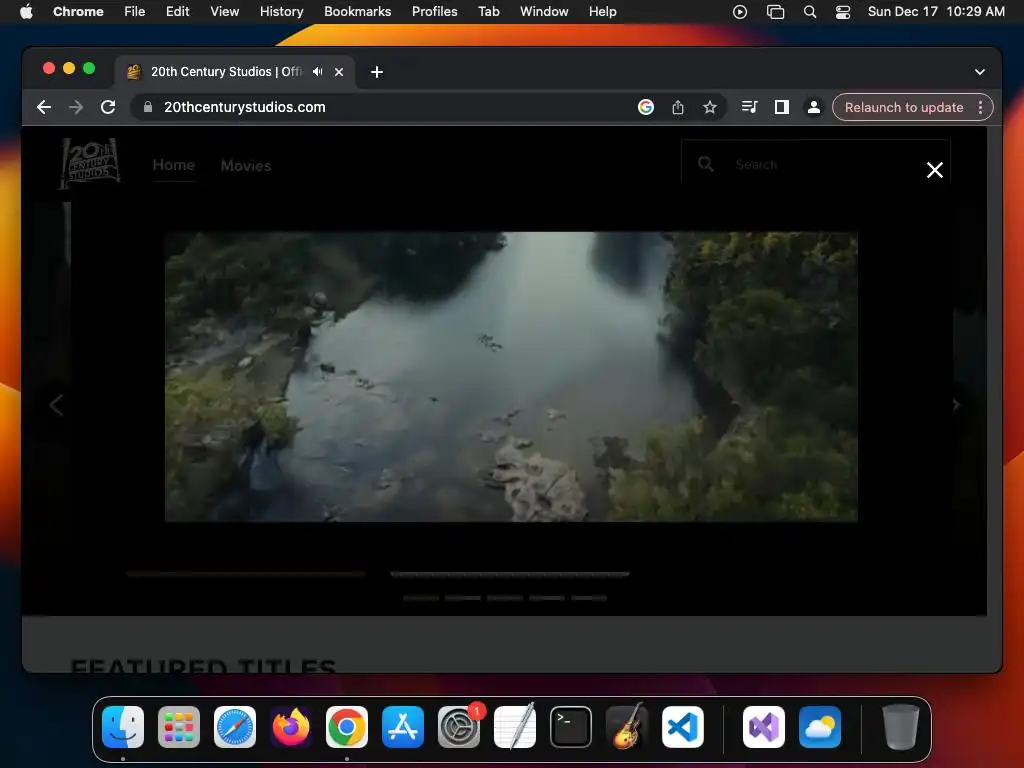The width and height of the screenshot is (1024, 768).
Task: Open the Chrome profile icon
Action: click(814, 107)
